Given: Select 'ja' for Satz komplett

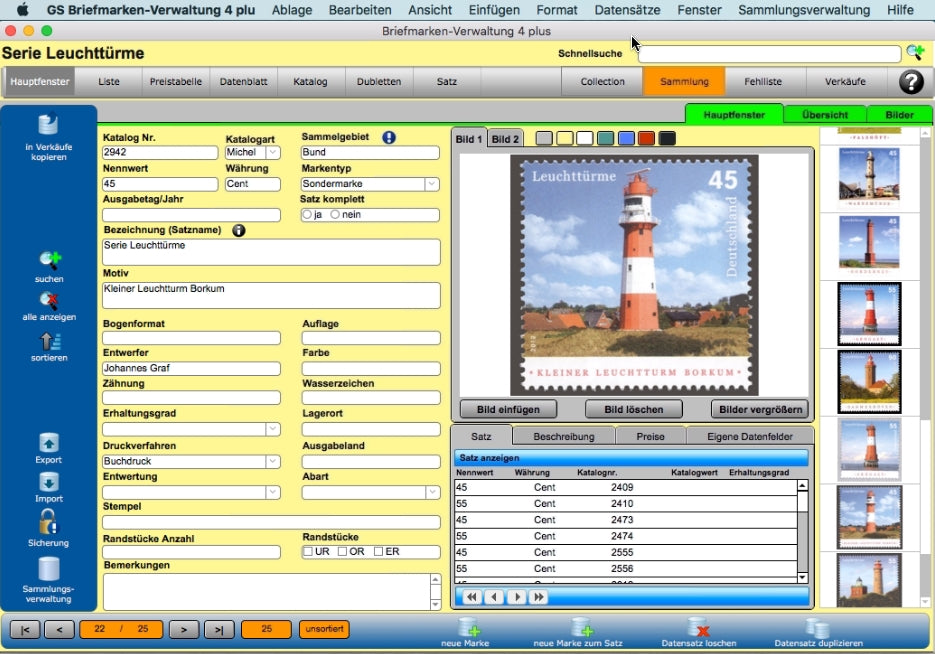Looking at the screenshot, I should pos(307,215).
